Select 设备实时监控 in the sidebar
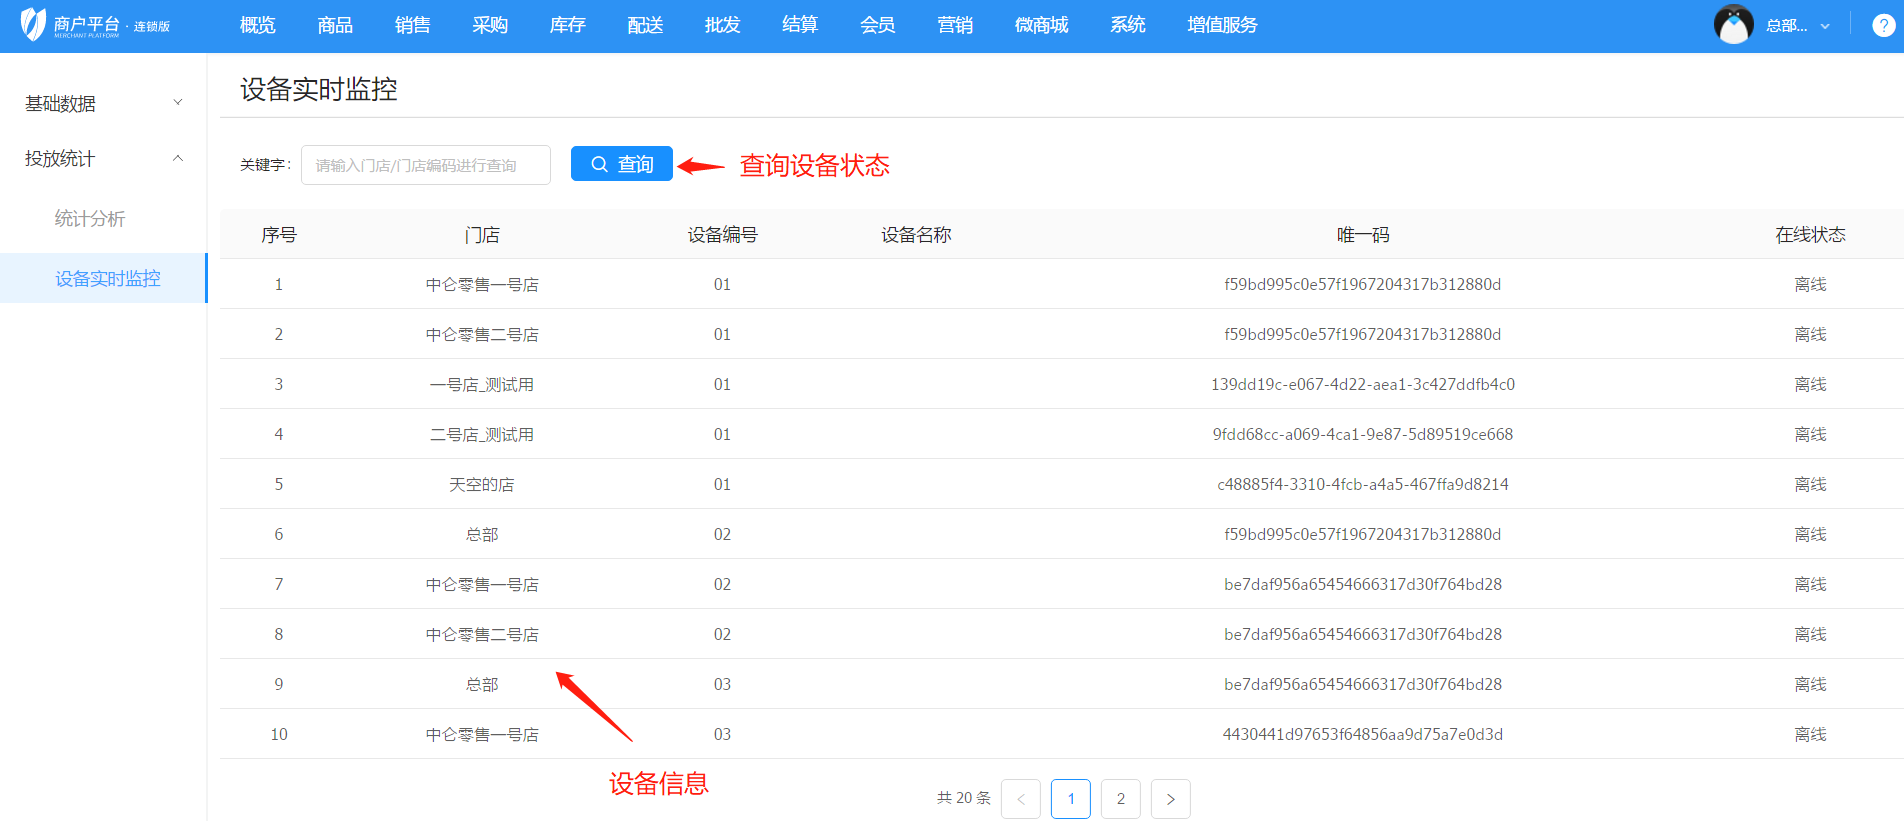Image resolution: width=1904 pixels, height=821 pixels. [107, 278]
